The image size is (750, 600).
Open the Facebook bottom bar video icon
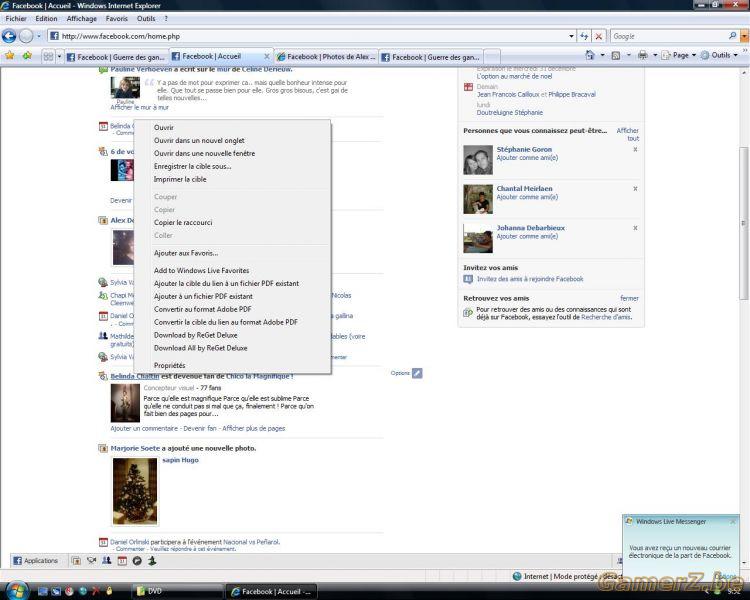pos(91,560)
